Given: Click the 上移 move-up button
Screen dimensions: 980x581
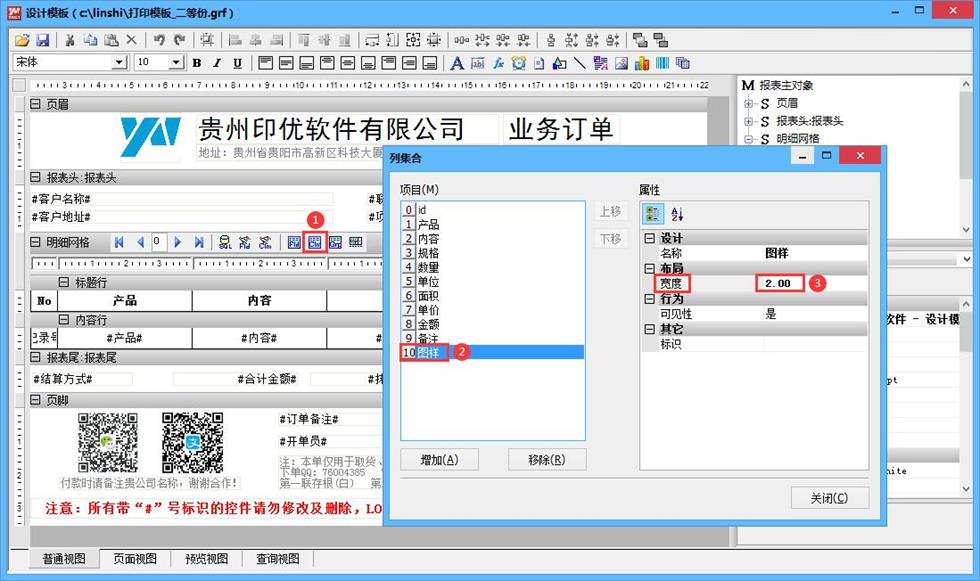Looking at the screenshot, I should [x=610, y=211].
